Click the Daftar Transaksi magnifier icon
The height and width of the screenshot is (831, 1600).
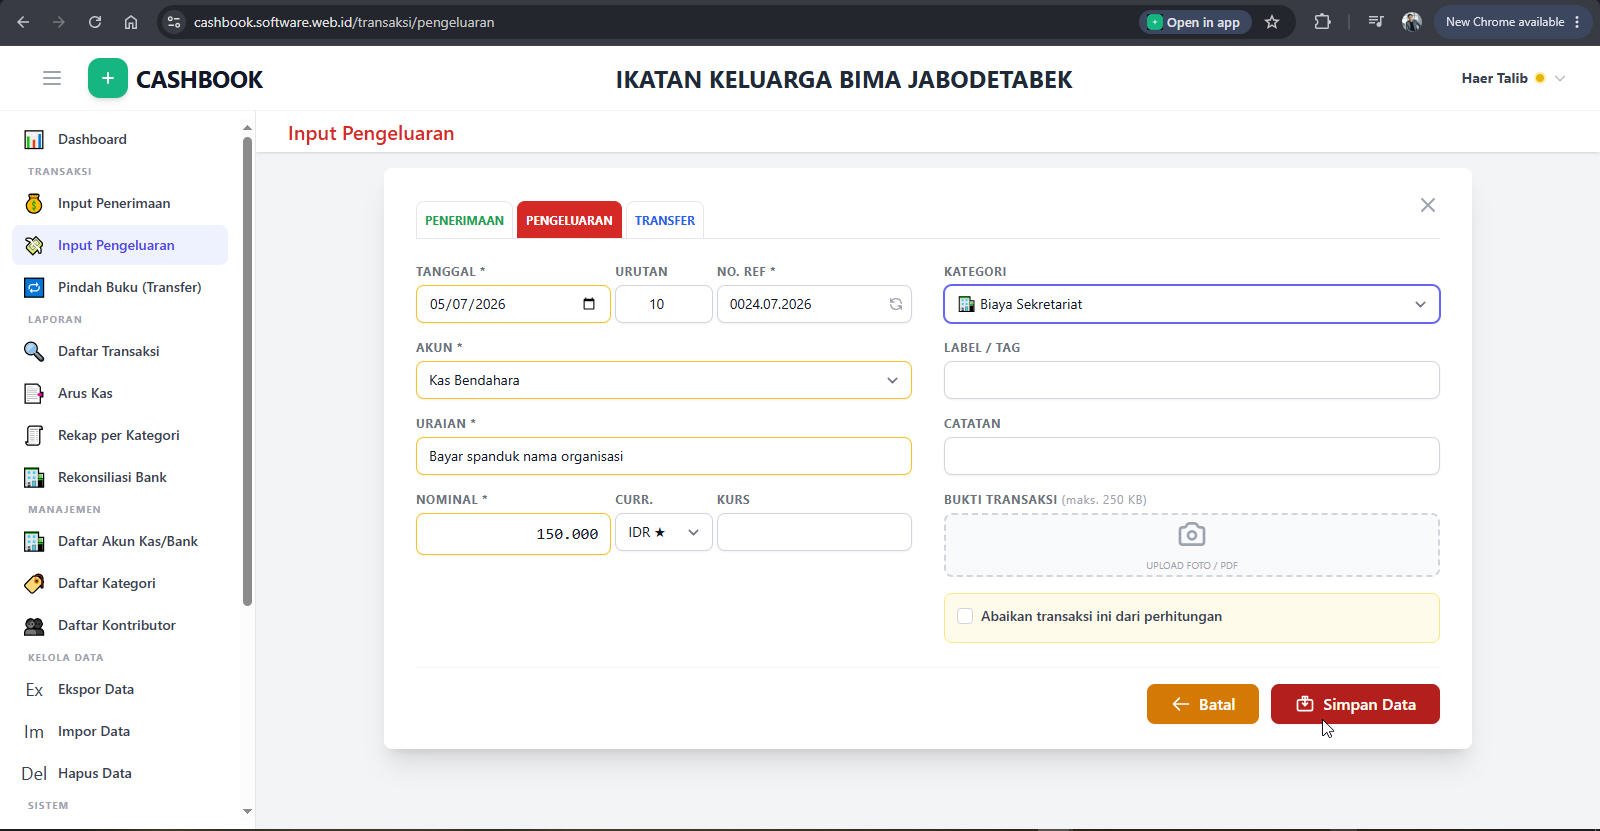34,351
